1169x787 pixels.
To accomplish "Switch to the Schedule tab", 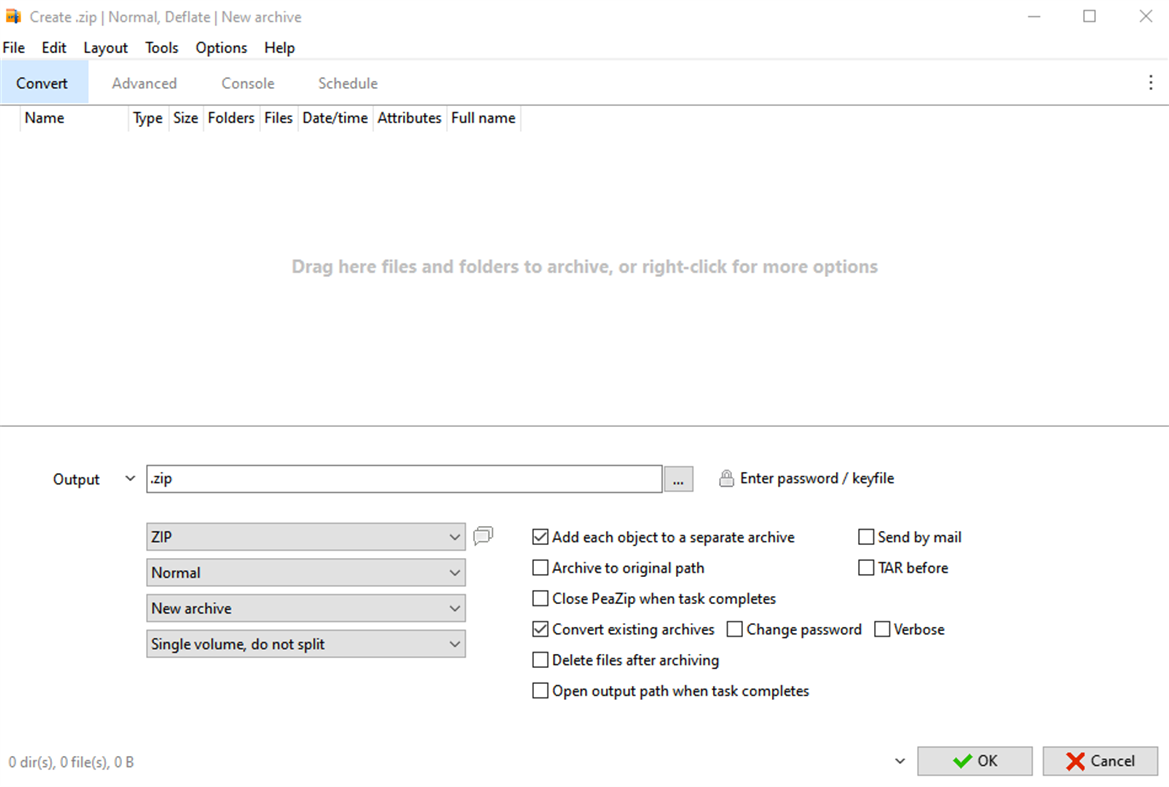I will point(348,83).
